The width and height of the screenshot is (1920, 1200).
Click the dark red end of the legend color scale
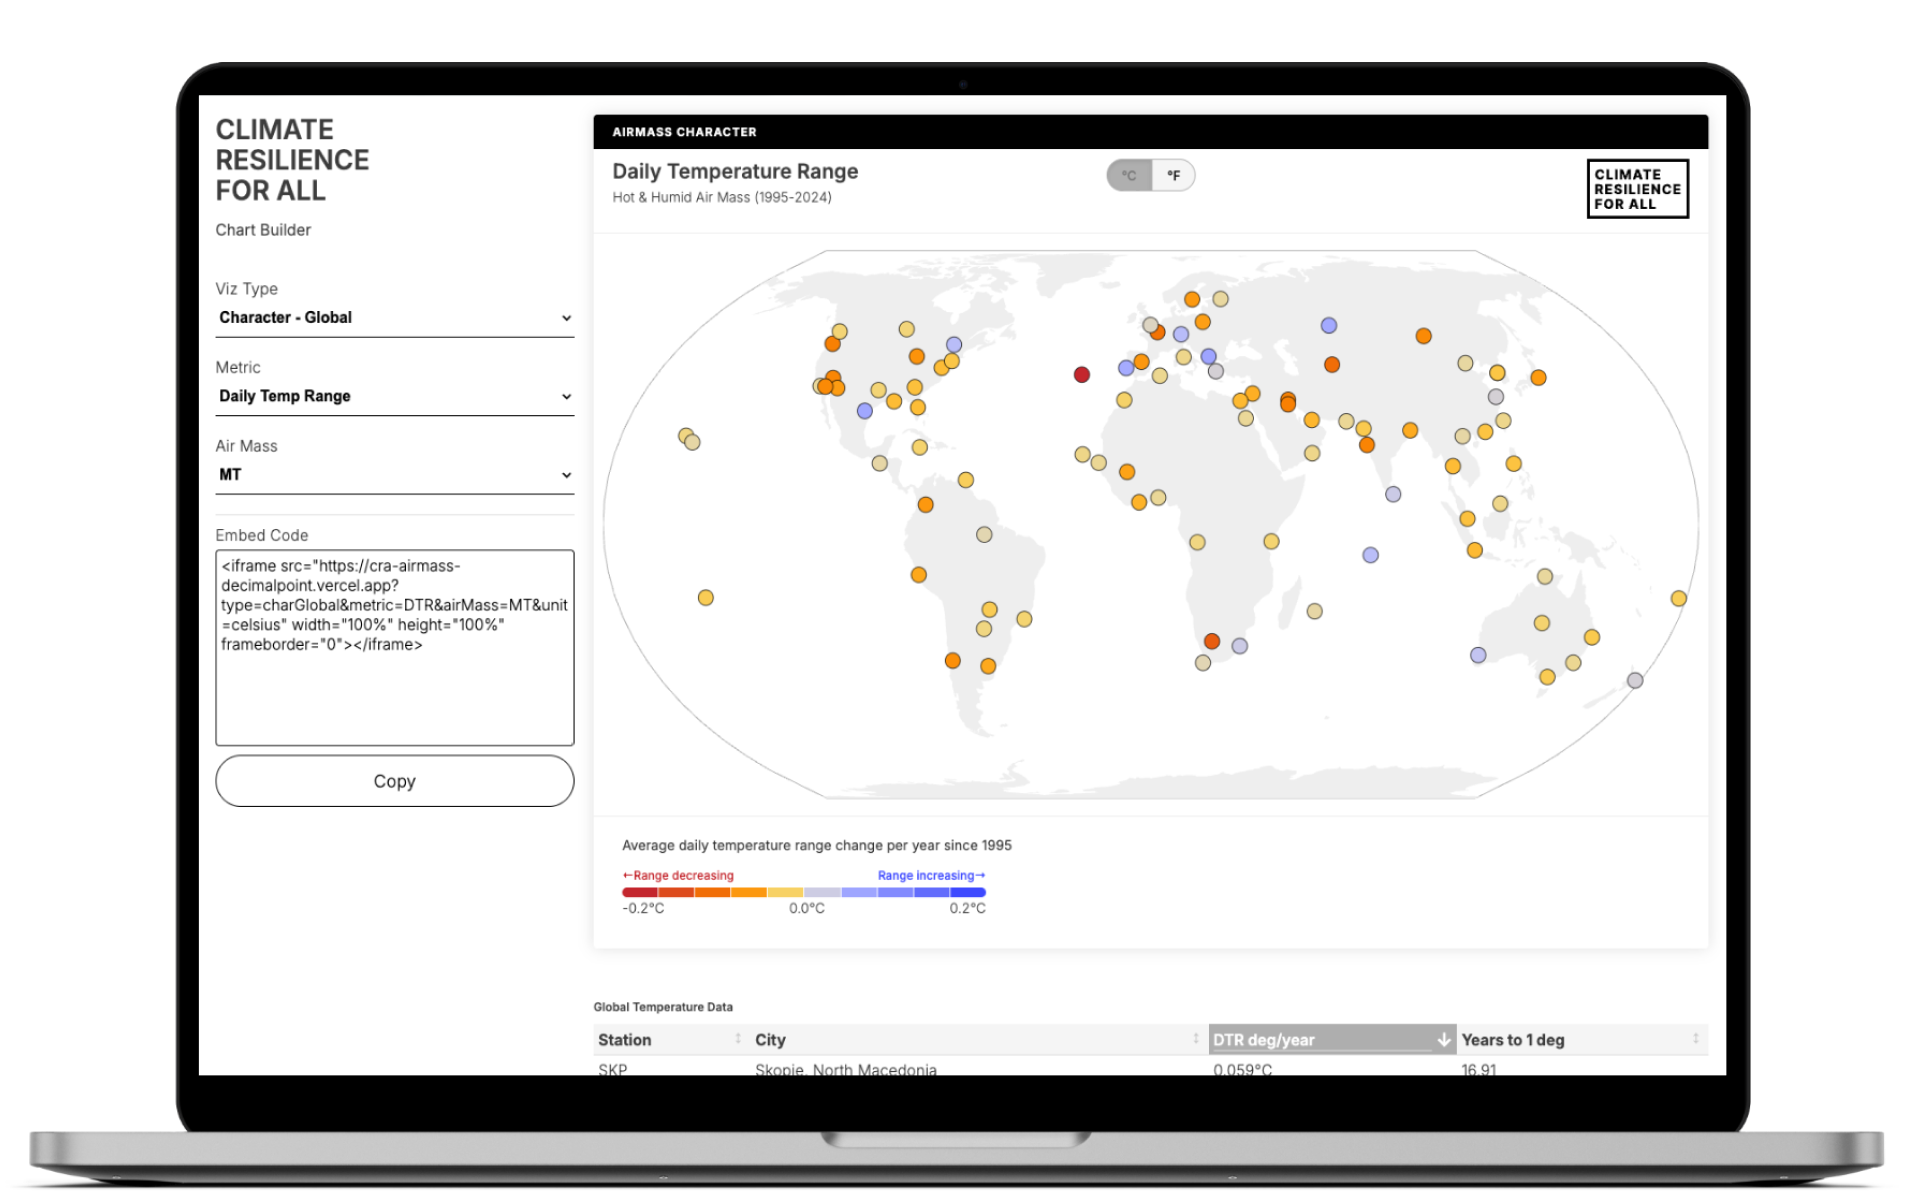639,892
